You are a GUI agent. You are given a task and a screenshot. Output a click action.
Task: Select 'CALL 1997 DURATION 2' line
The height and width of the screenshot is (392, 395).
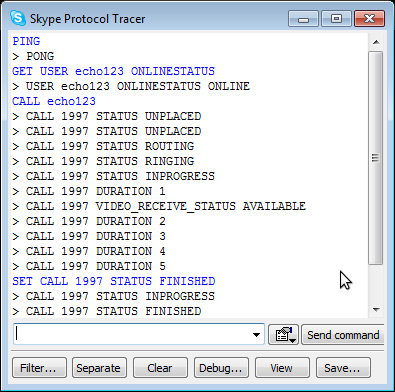(x=89, y=221)
